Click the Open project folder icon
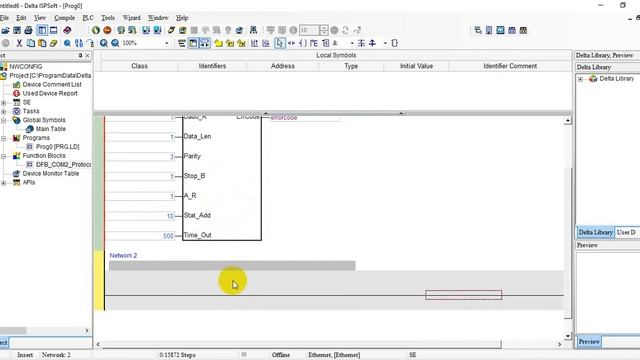This screenshot has height=360, width=640. coord(5,30)
